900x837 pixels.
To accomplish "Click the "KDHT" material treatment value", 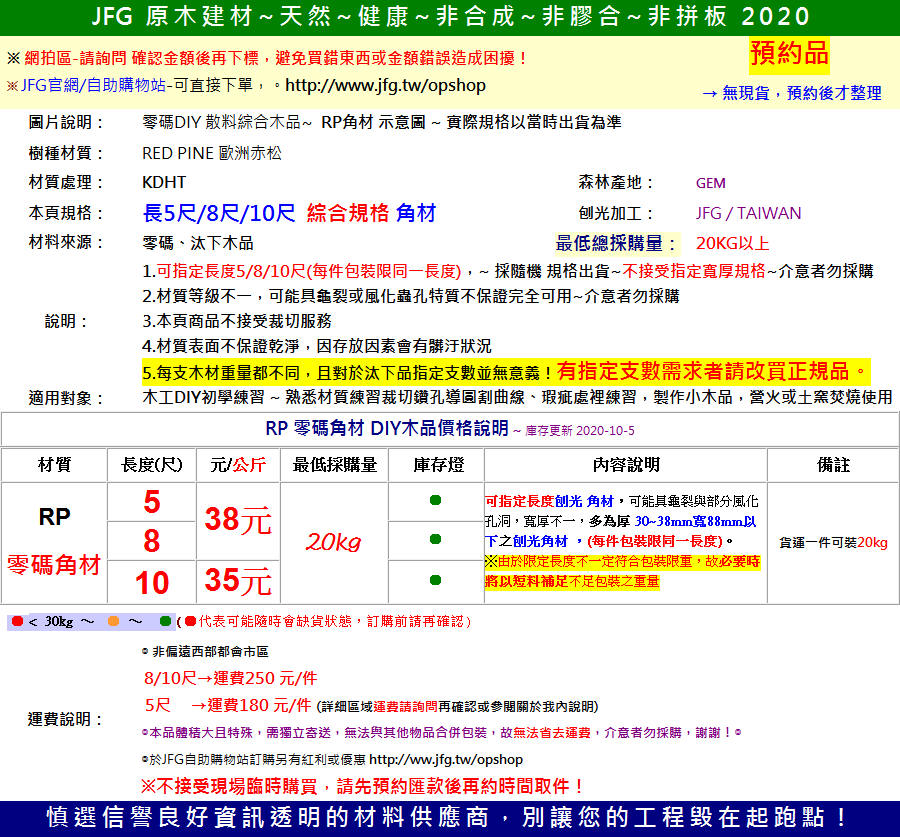I will 164,183.
